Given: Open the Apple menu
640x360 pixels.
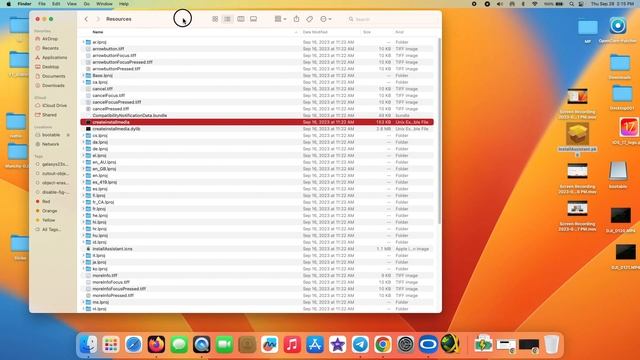Looking at the screenshot, I should (x=9, y=4).
